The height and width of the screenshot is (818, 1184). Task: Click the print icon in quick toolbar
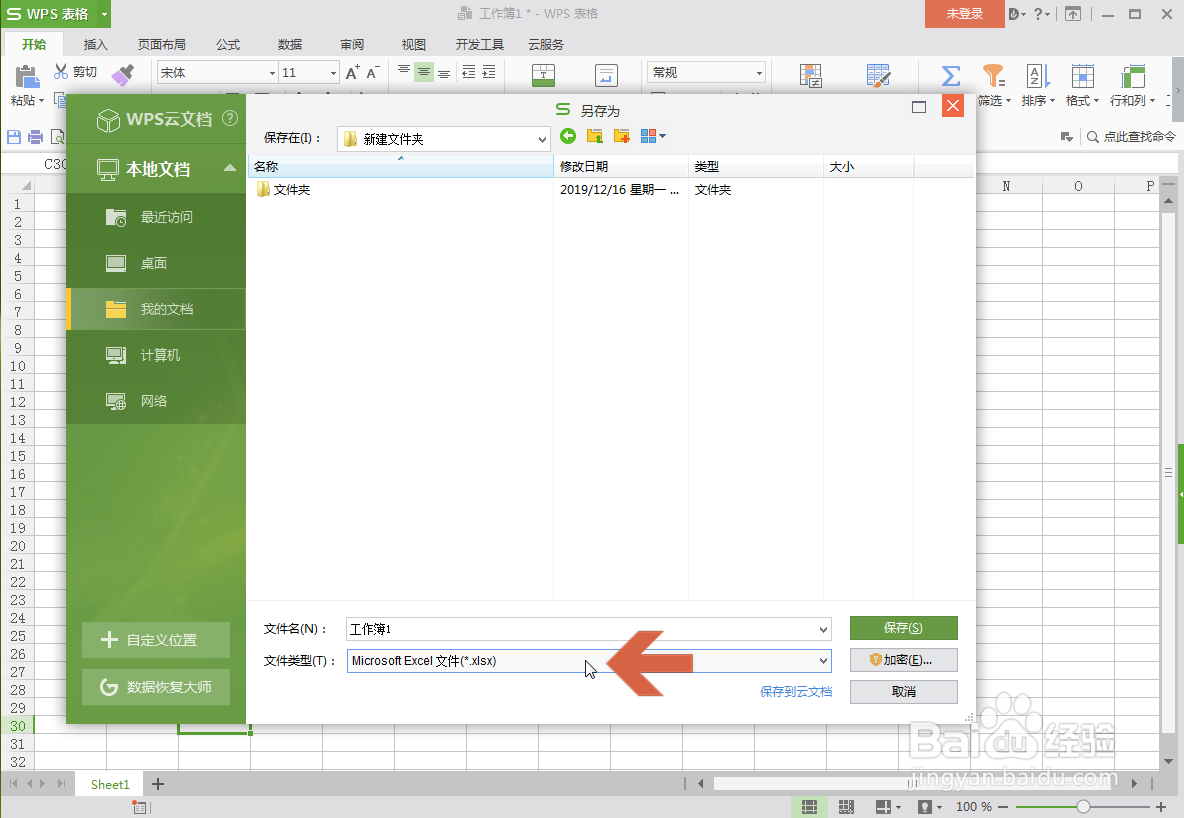click(x=35, y=137)
